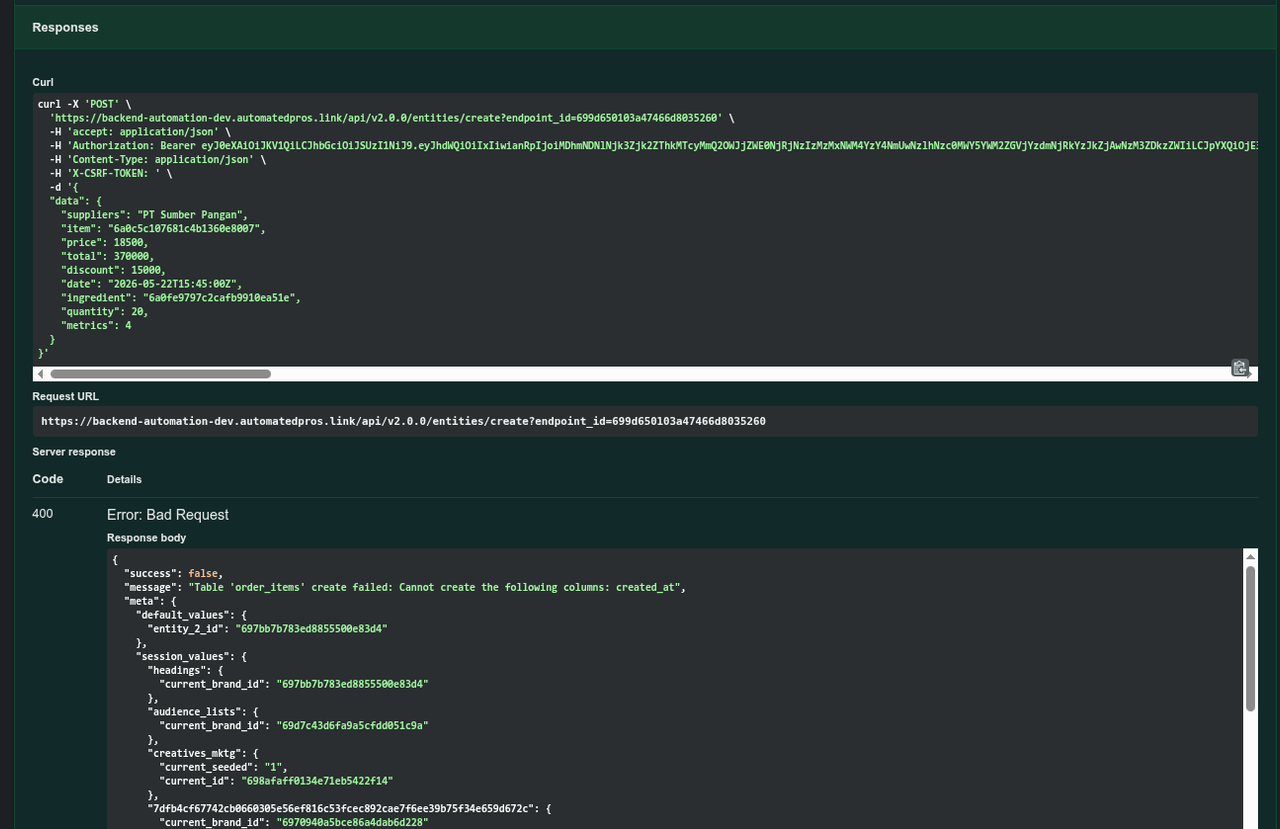The width and height of the screenshot is (1280, 829).
Task: Click the 'order_items create failed' message line
Action: click(x=405, y=588)
